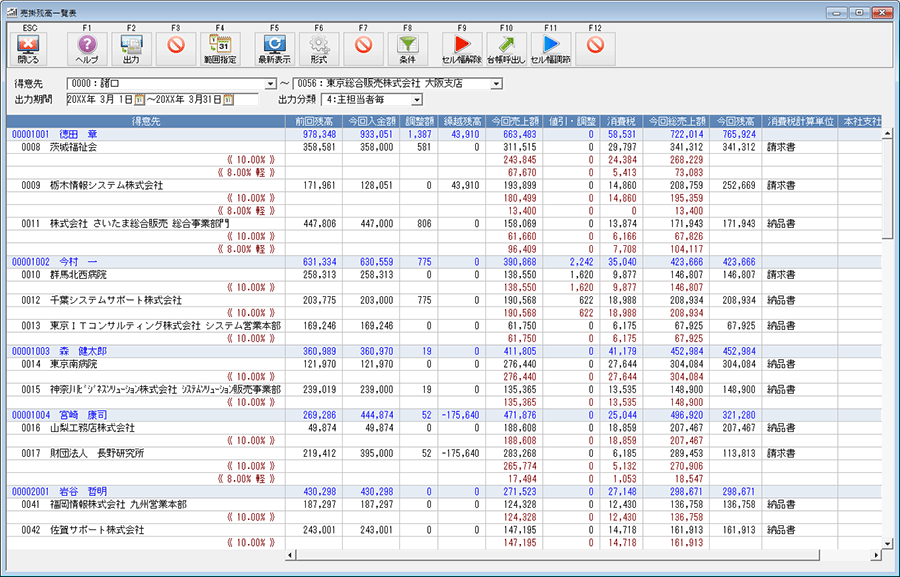Select the row 0010 群馬北西病院
Viewport: 900px width, 577px height.
click(444, 274)
